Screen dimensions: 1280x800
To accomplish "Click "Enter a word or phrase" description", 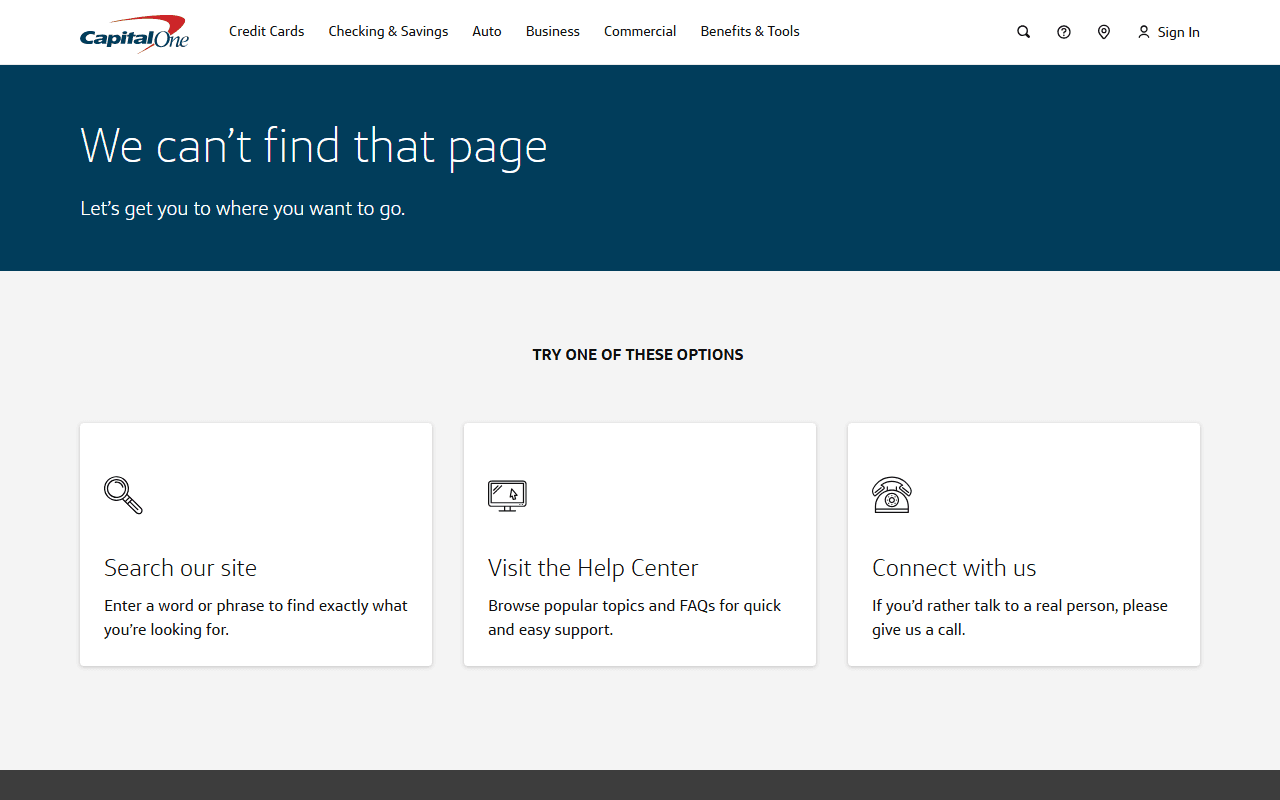I will point(256,618).
